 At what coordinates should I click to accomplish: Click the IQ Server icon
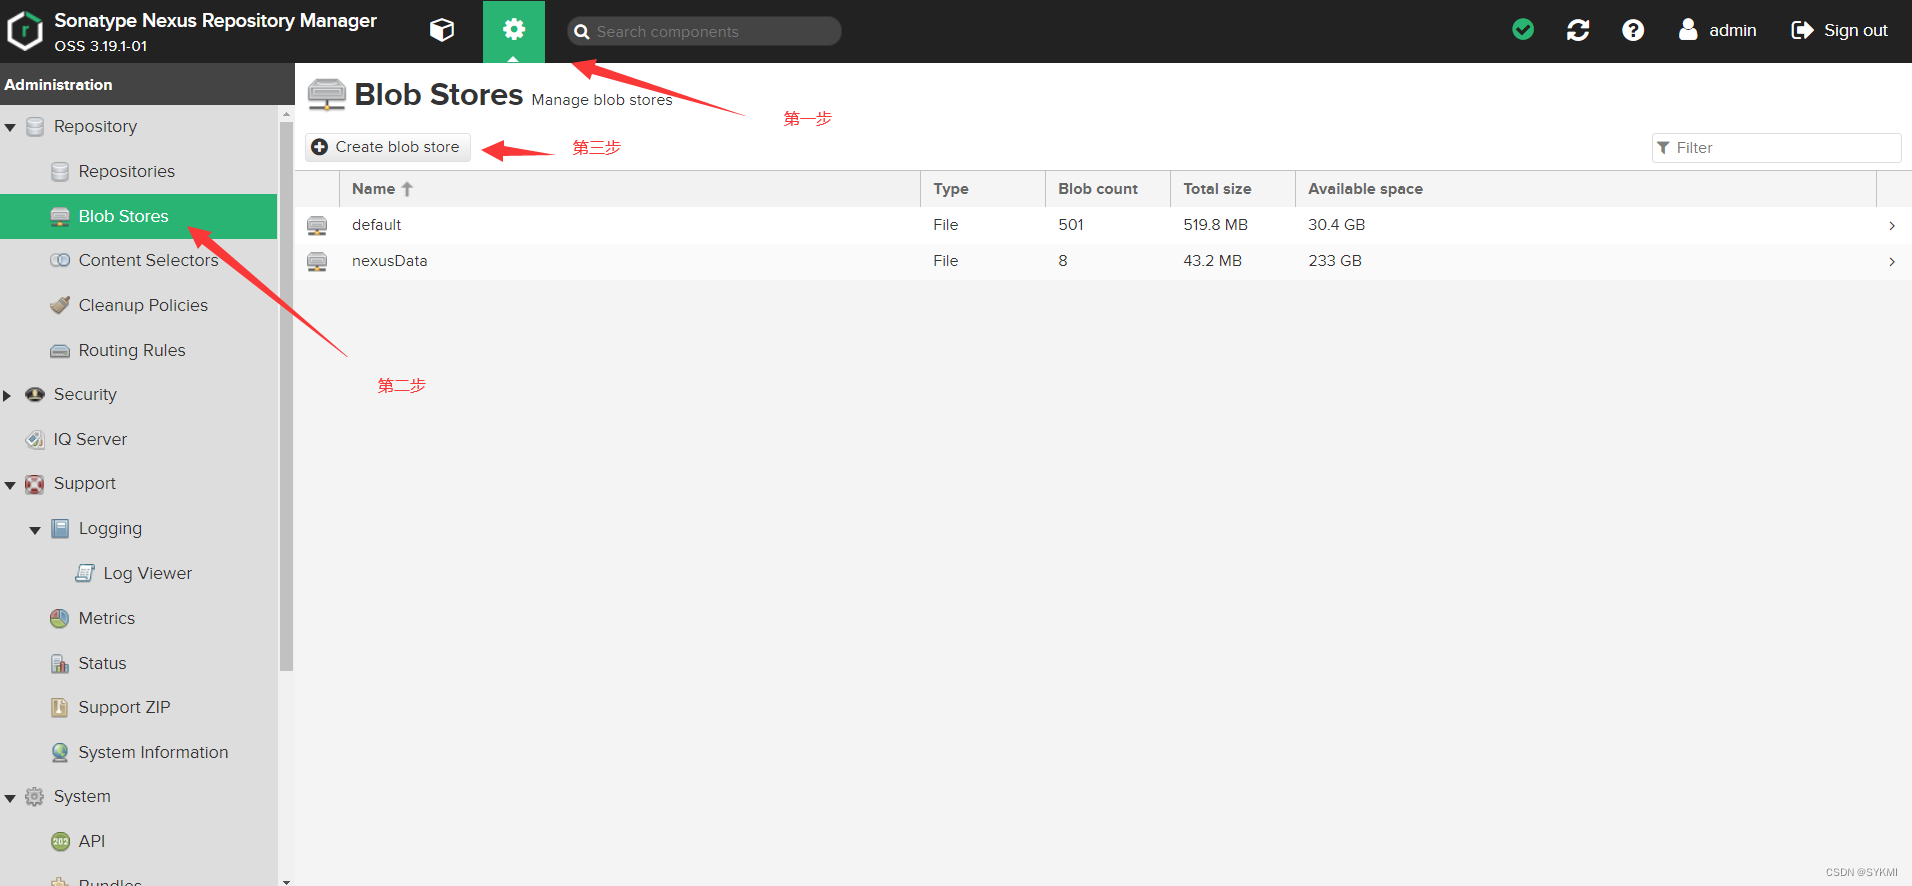[35, 439]
